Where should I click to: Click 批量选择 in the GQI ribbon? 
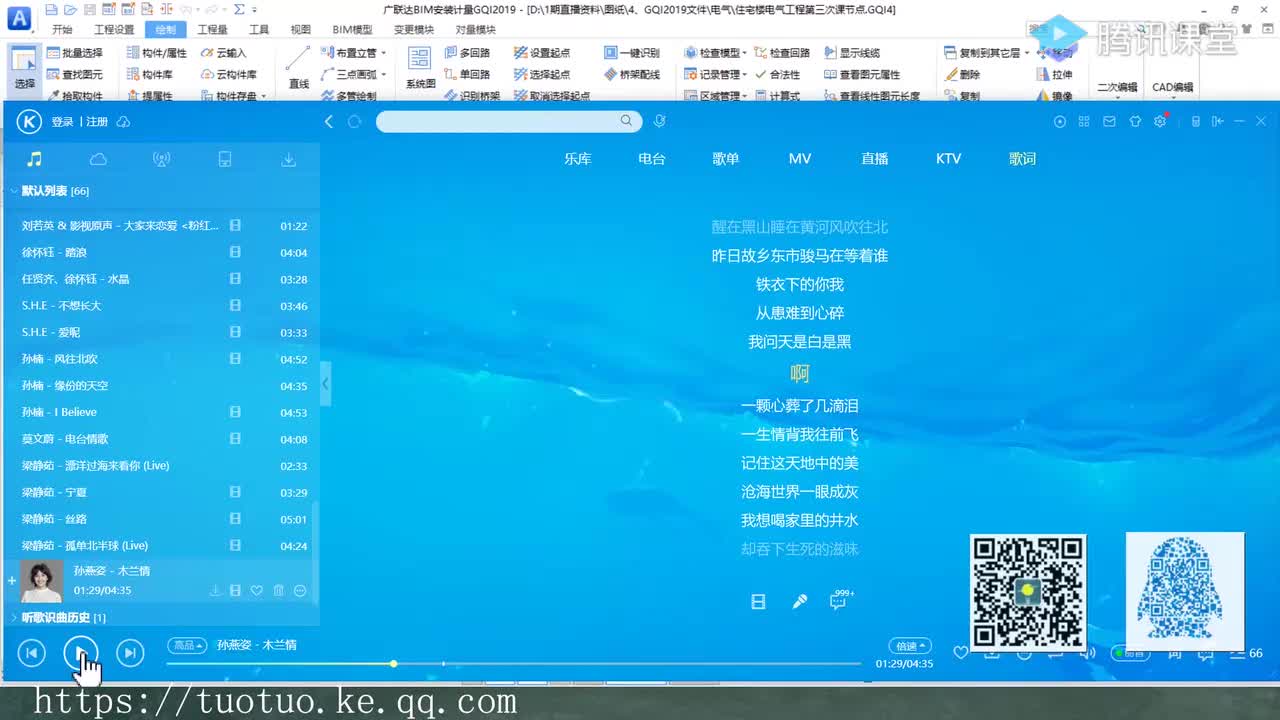75,53
